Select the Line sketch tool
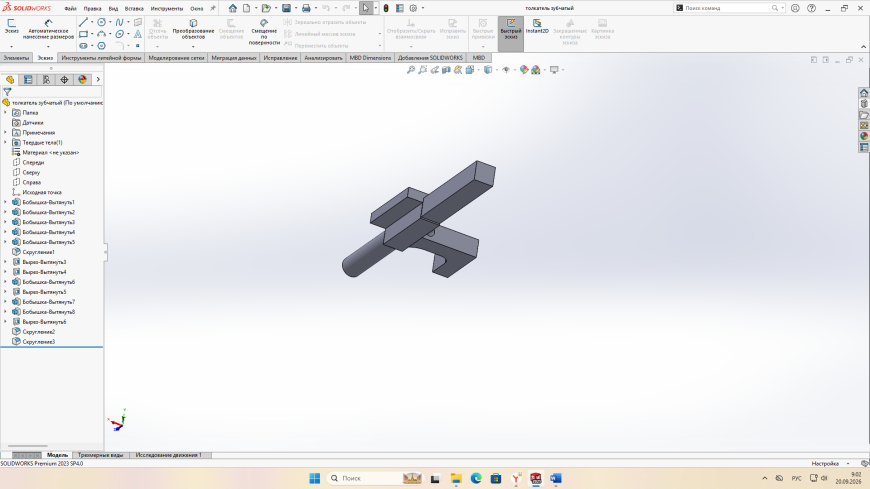Screen dimensions: 870x489 [83, 22]
